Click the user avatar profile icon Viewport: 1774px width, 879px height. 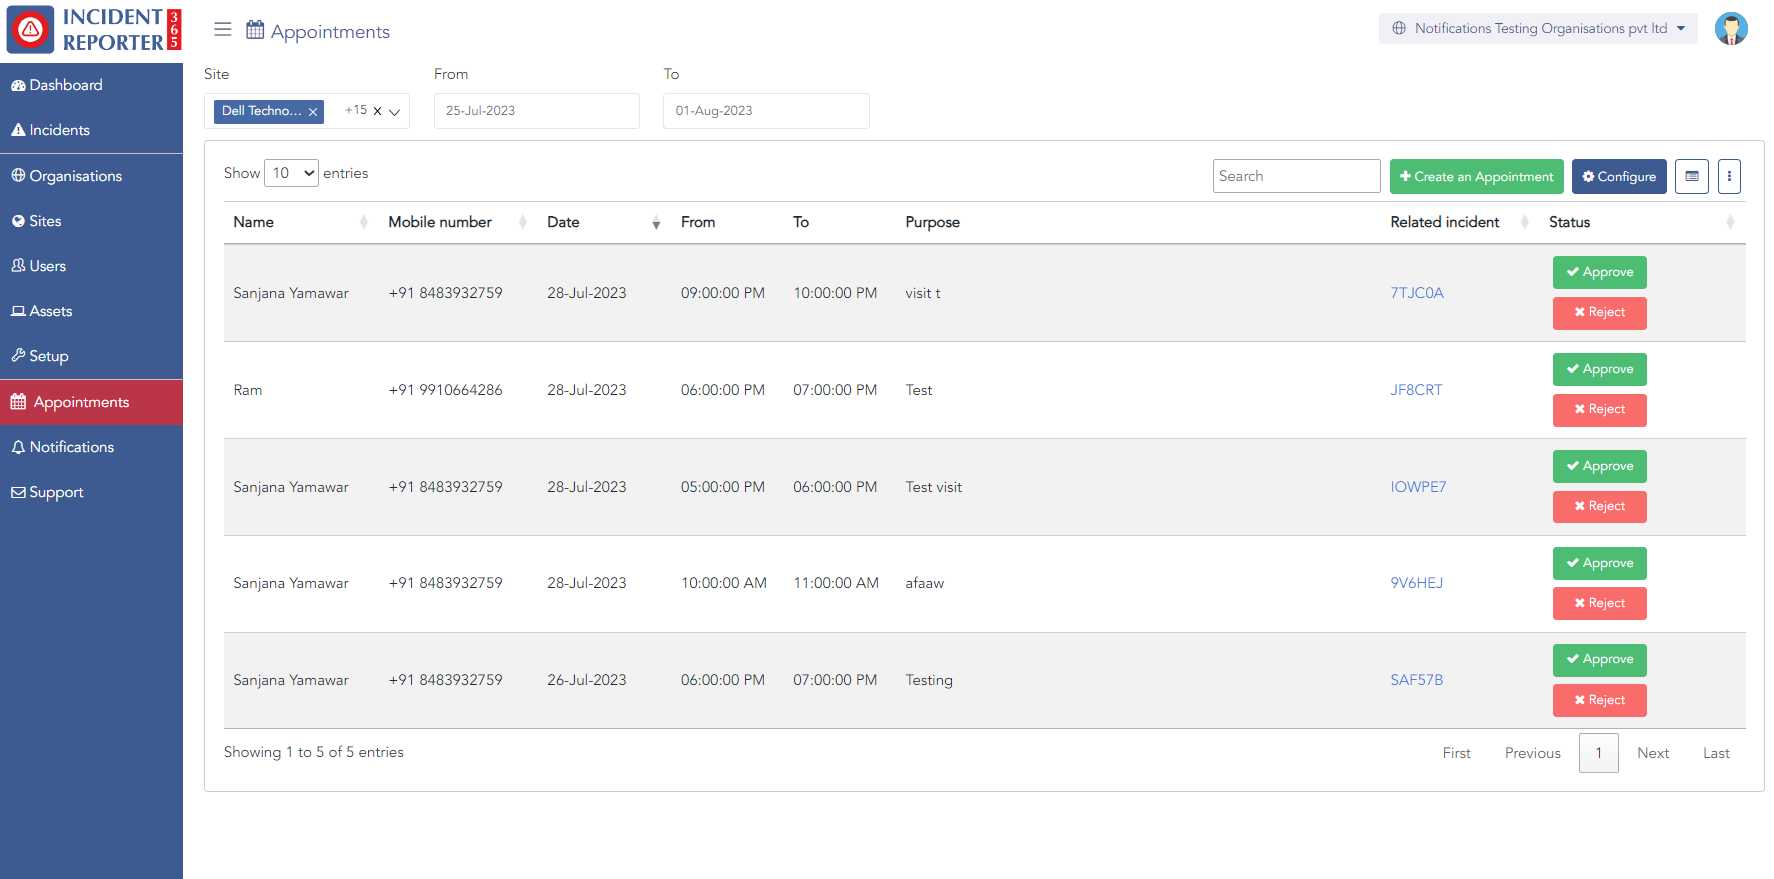point(1730,29)
